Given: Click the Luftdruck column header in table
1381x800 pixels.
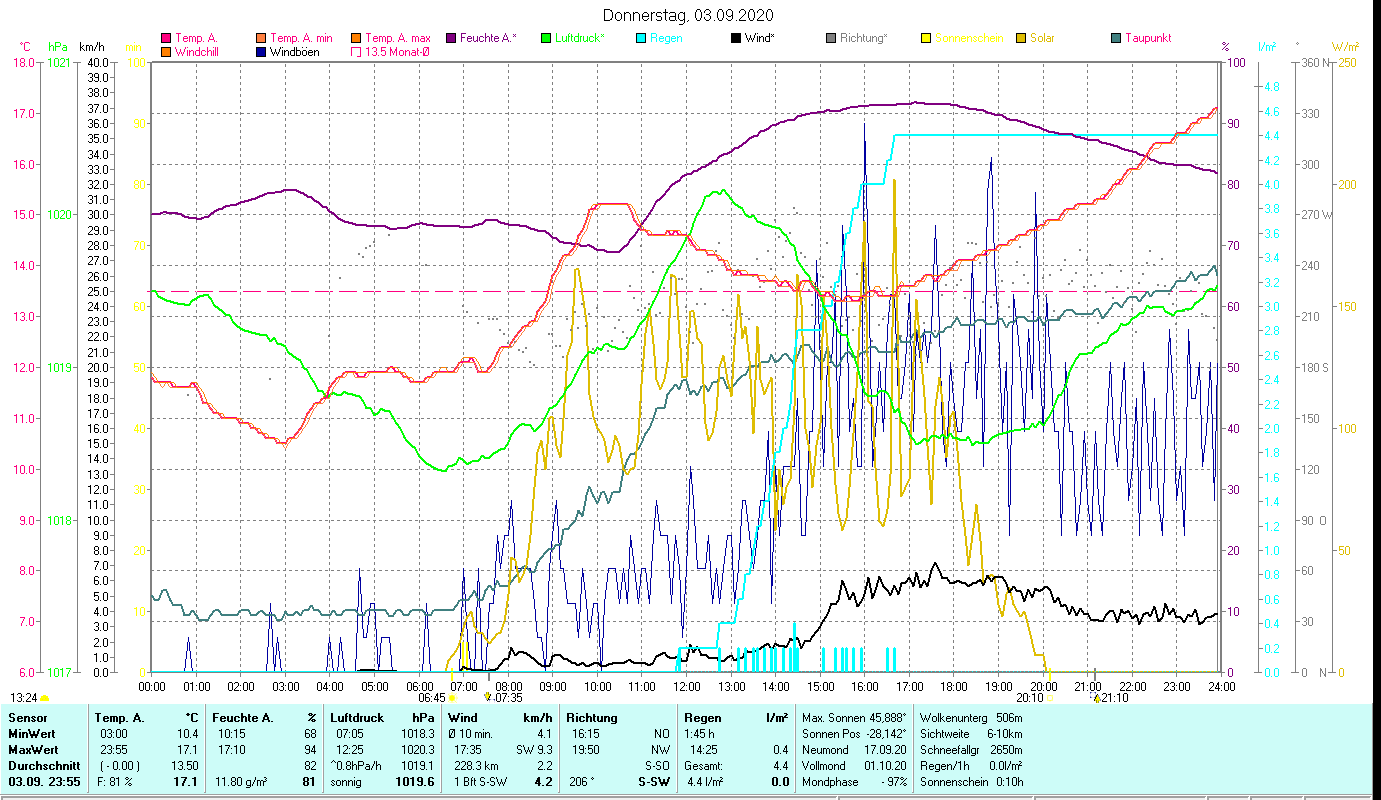Looking at the screenshot, I should 357,718.
